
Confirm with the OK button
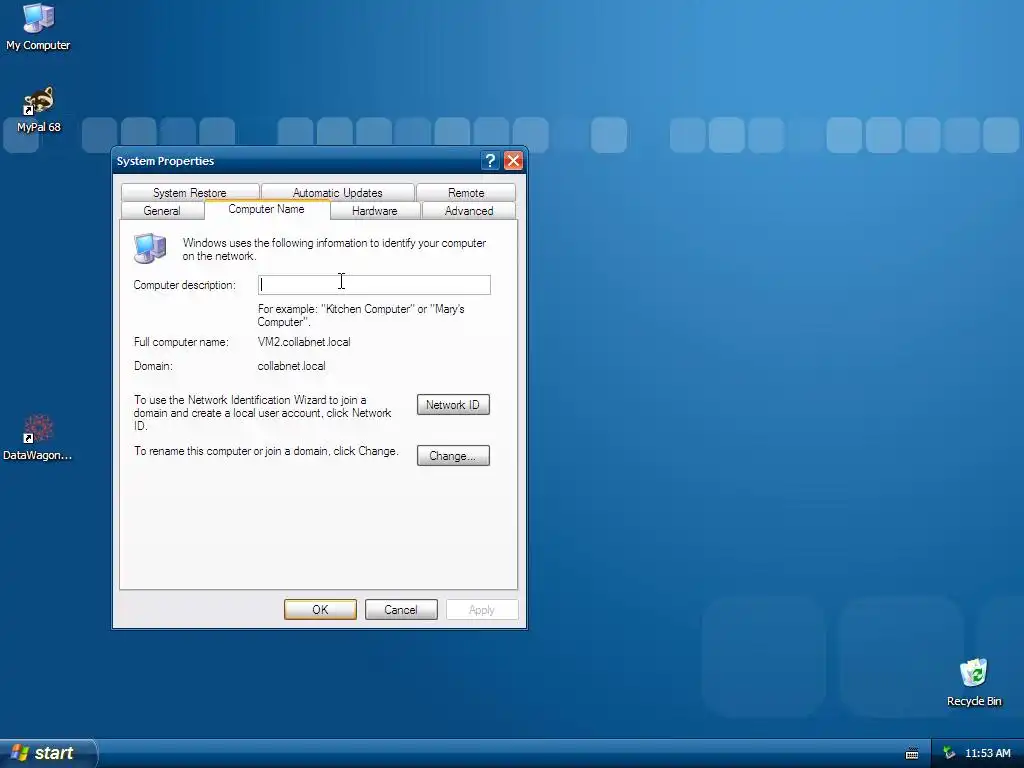[x=320, y=609]
